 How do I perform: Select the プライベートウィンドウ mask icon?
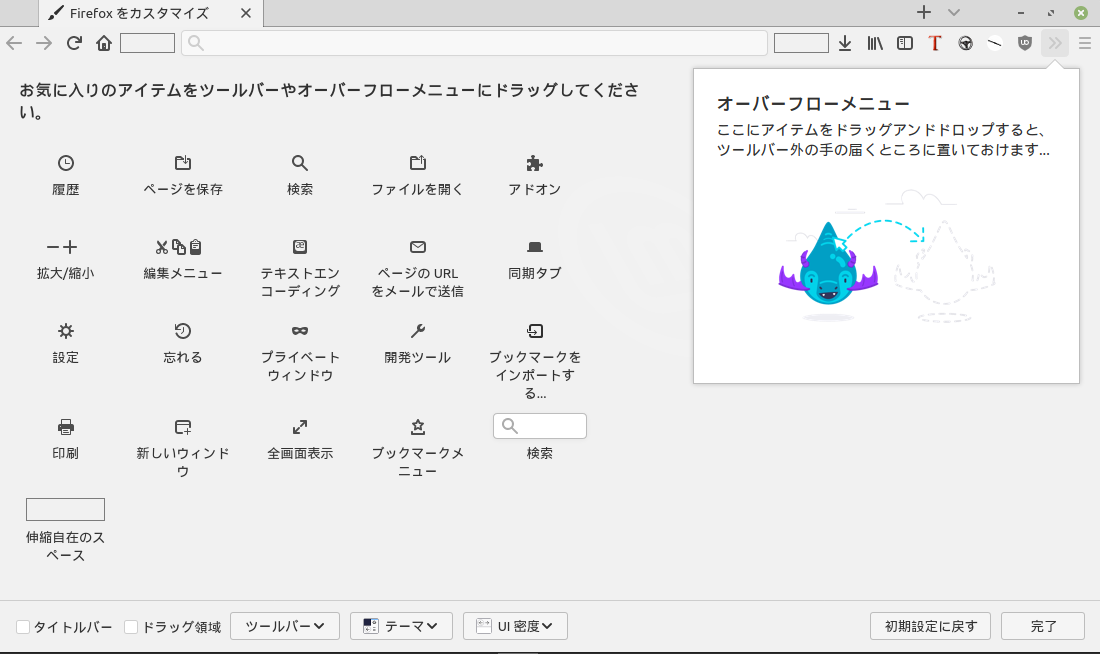pos(300,331)
